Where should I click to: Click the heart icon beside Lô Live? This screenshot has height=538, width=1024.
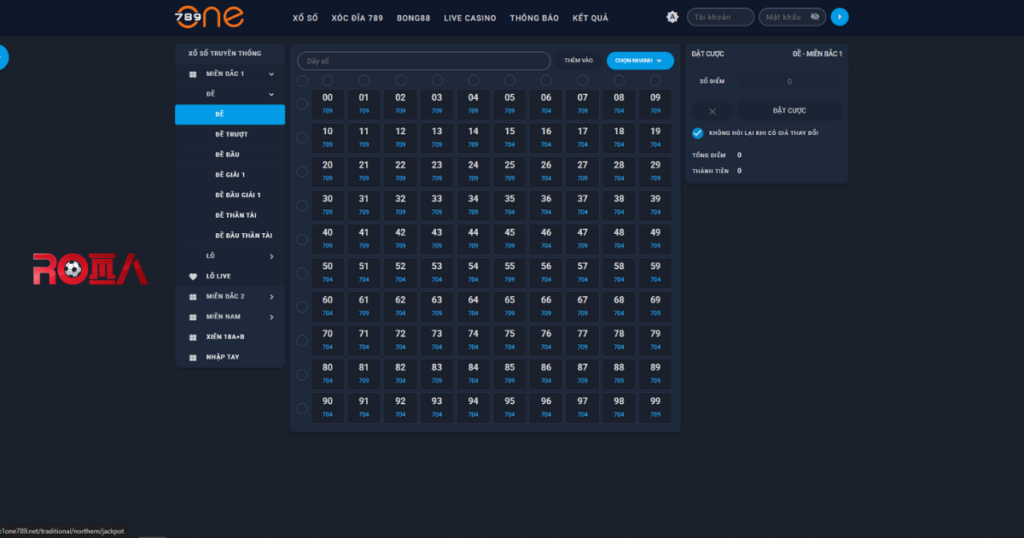[193, 276]
